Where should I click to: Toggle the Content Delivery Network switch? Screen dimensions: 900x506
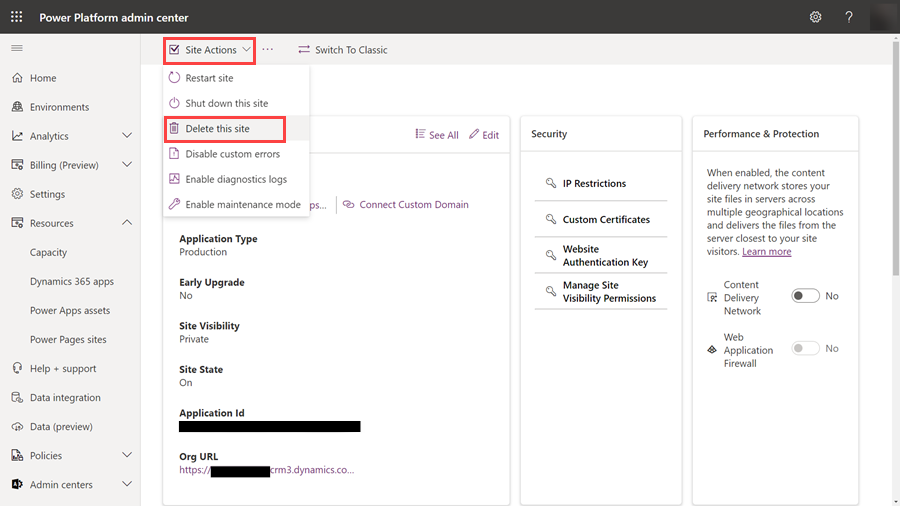(805, 296)
